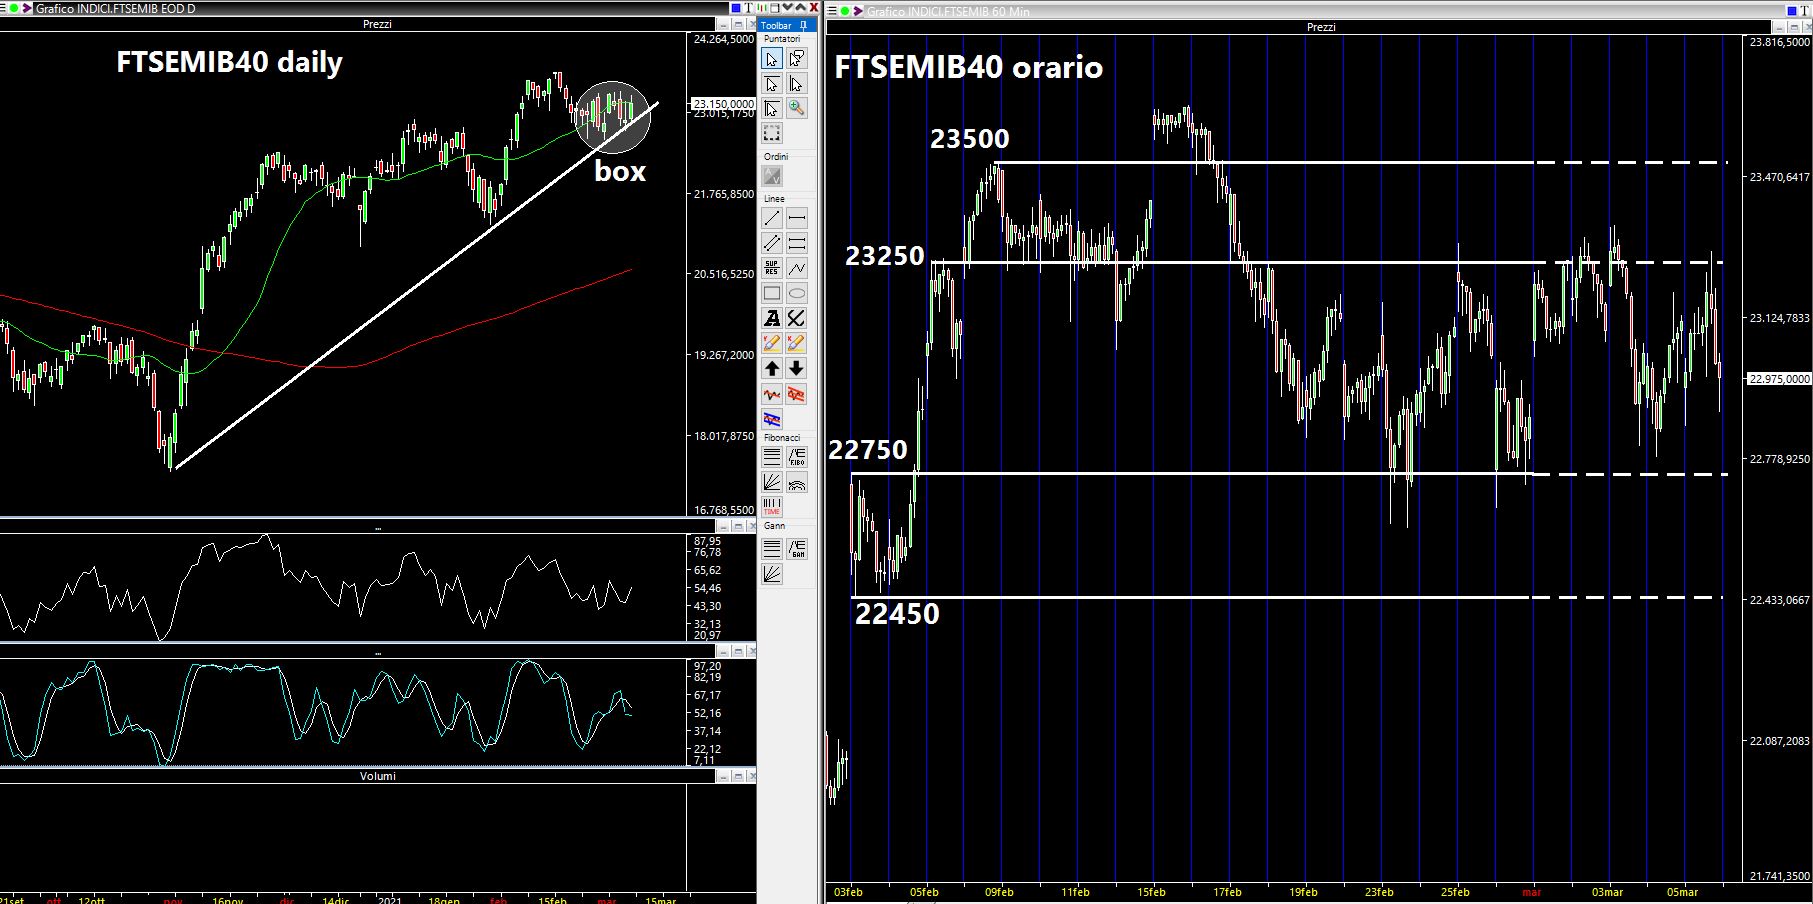The height and width of the screenshot is (904, 1813).
Task: Choose the crossed lines tool next to A
Action: point(797,318)
